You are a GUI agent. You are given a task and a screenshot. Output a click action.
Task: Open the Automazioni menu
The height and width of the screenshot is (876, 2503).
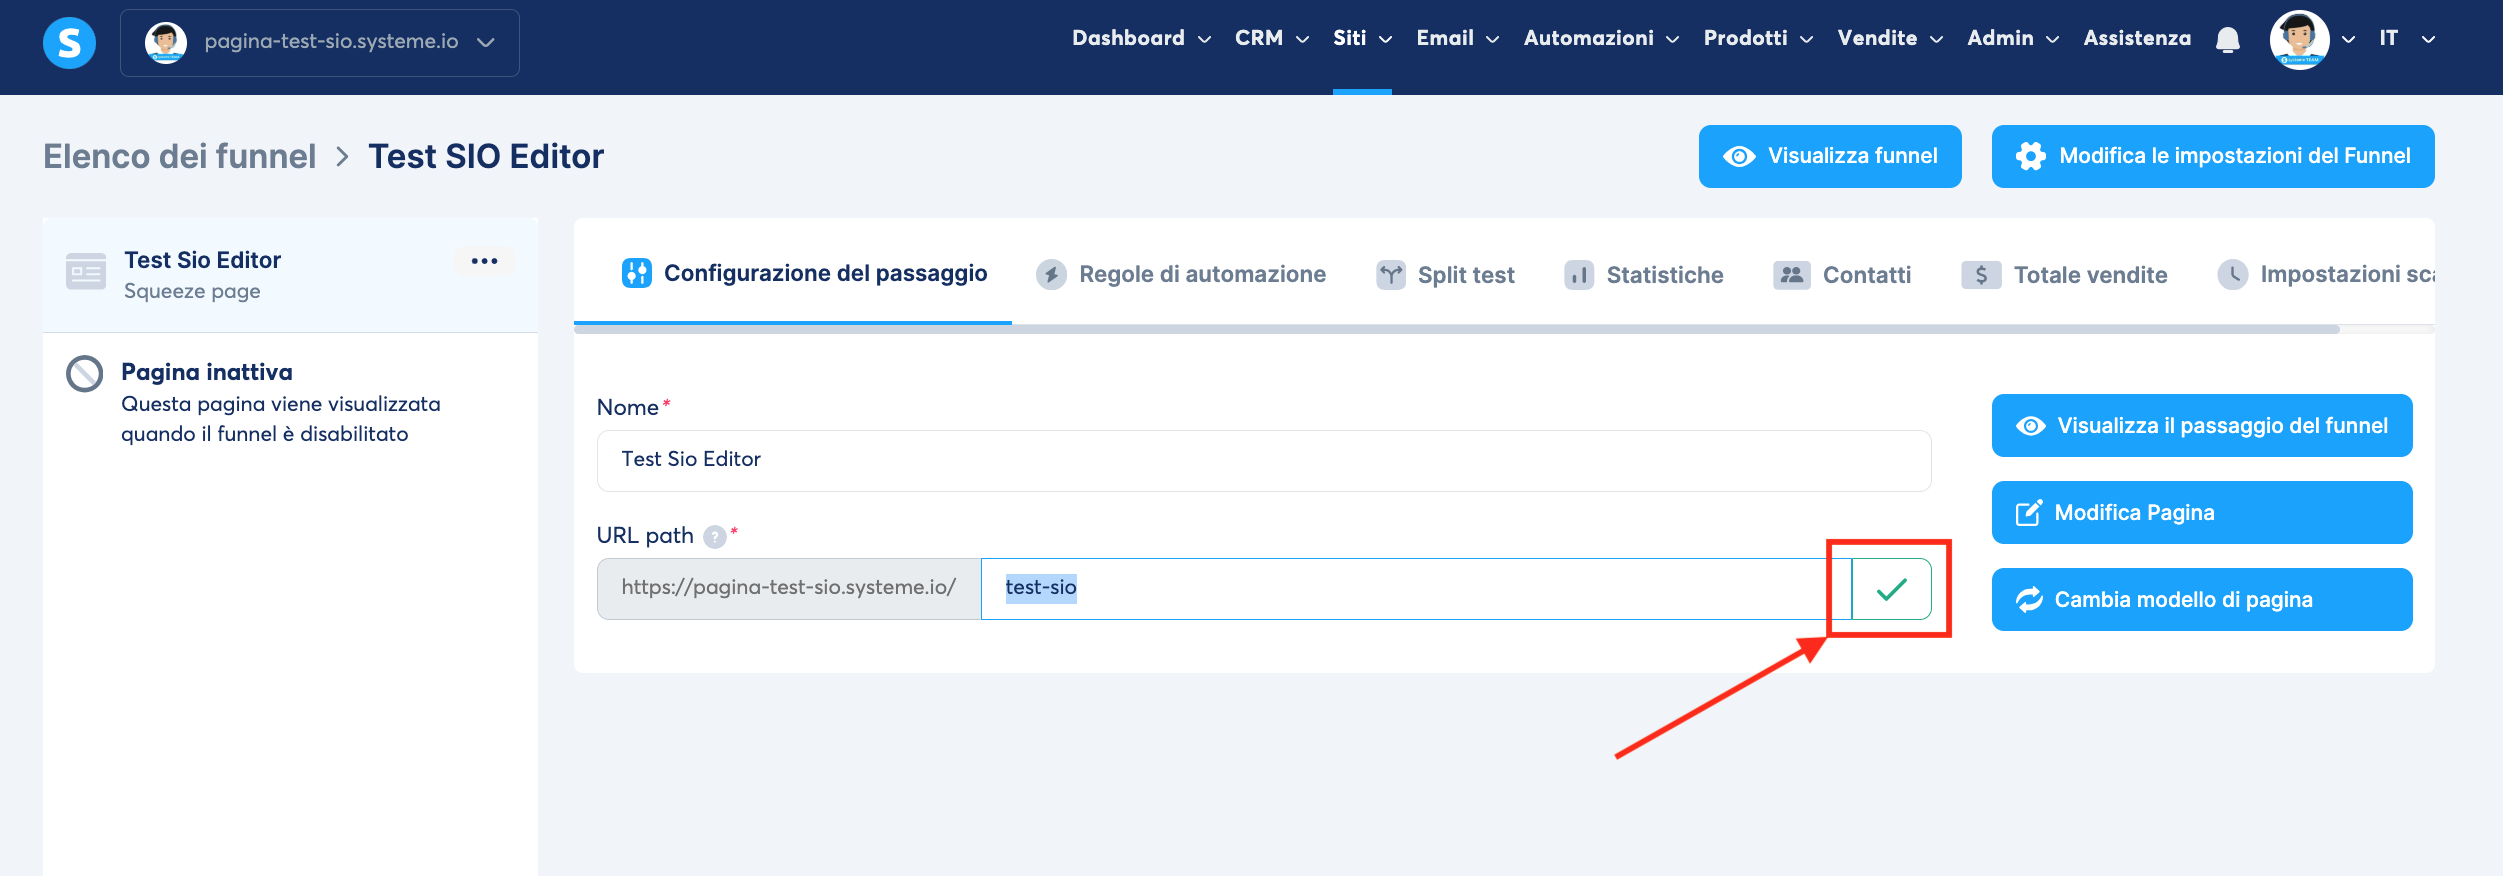(1601, 38)
